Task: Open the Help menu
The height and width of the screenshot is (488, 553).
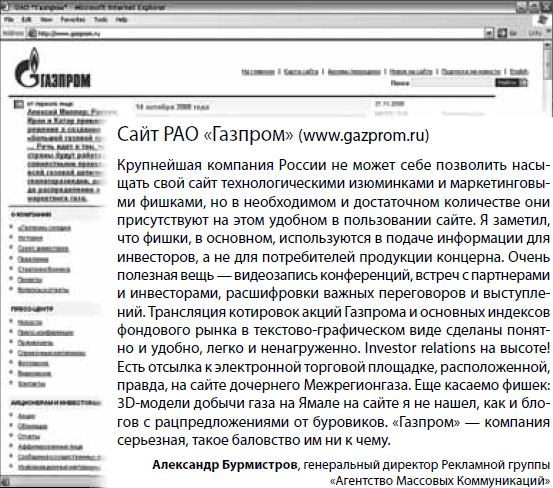Action: click(121, 19)
